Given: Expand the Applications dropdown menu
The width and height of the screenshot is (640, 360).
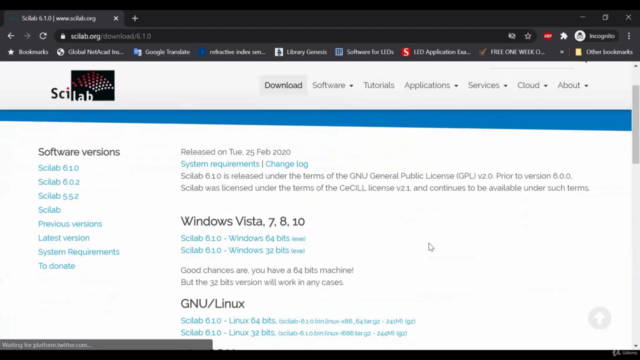Looking at the screenshot, I should [x=431, y=85].
